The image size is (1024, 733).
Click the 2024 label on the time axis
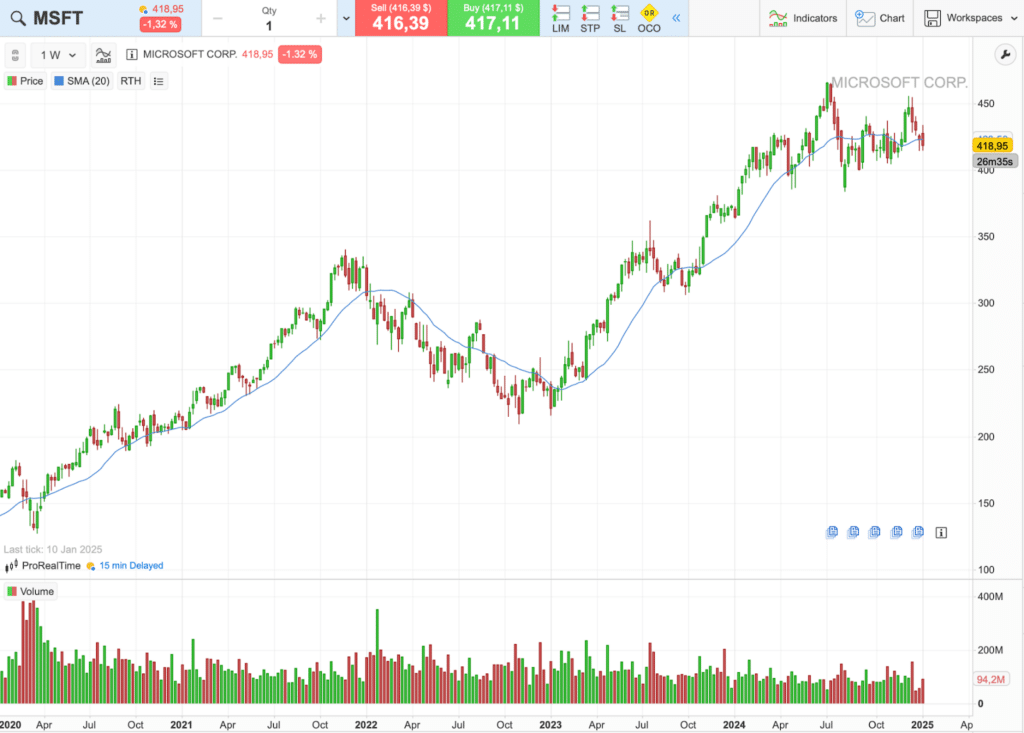pyautogui.click(x=734, y=725)
